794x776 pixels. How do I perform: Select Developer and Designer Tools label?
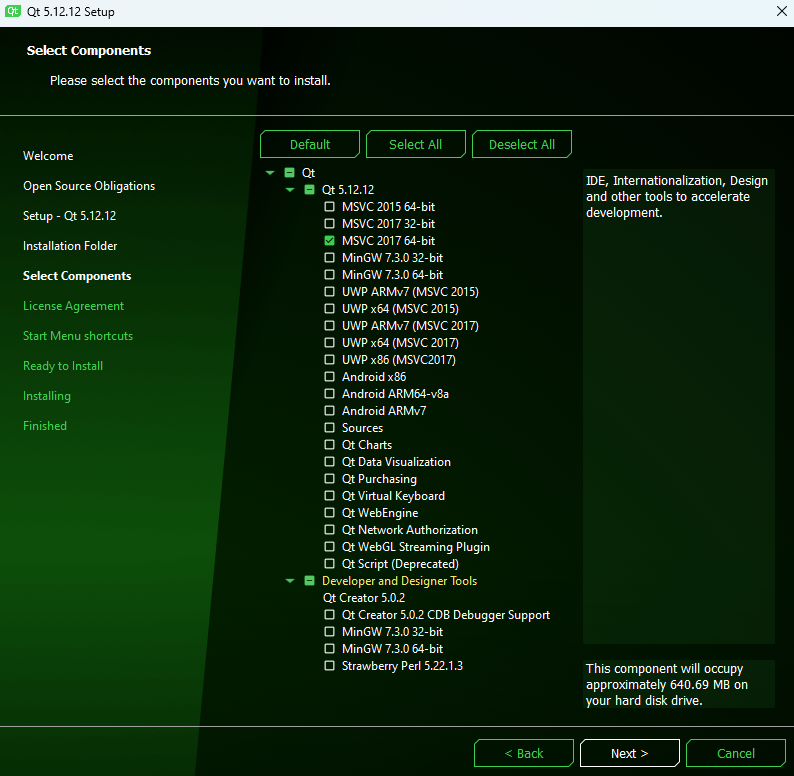(x=400, y=581)
